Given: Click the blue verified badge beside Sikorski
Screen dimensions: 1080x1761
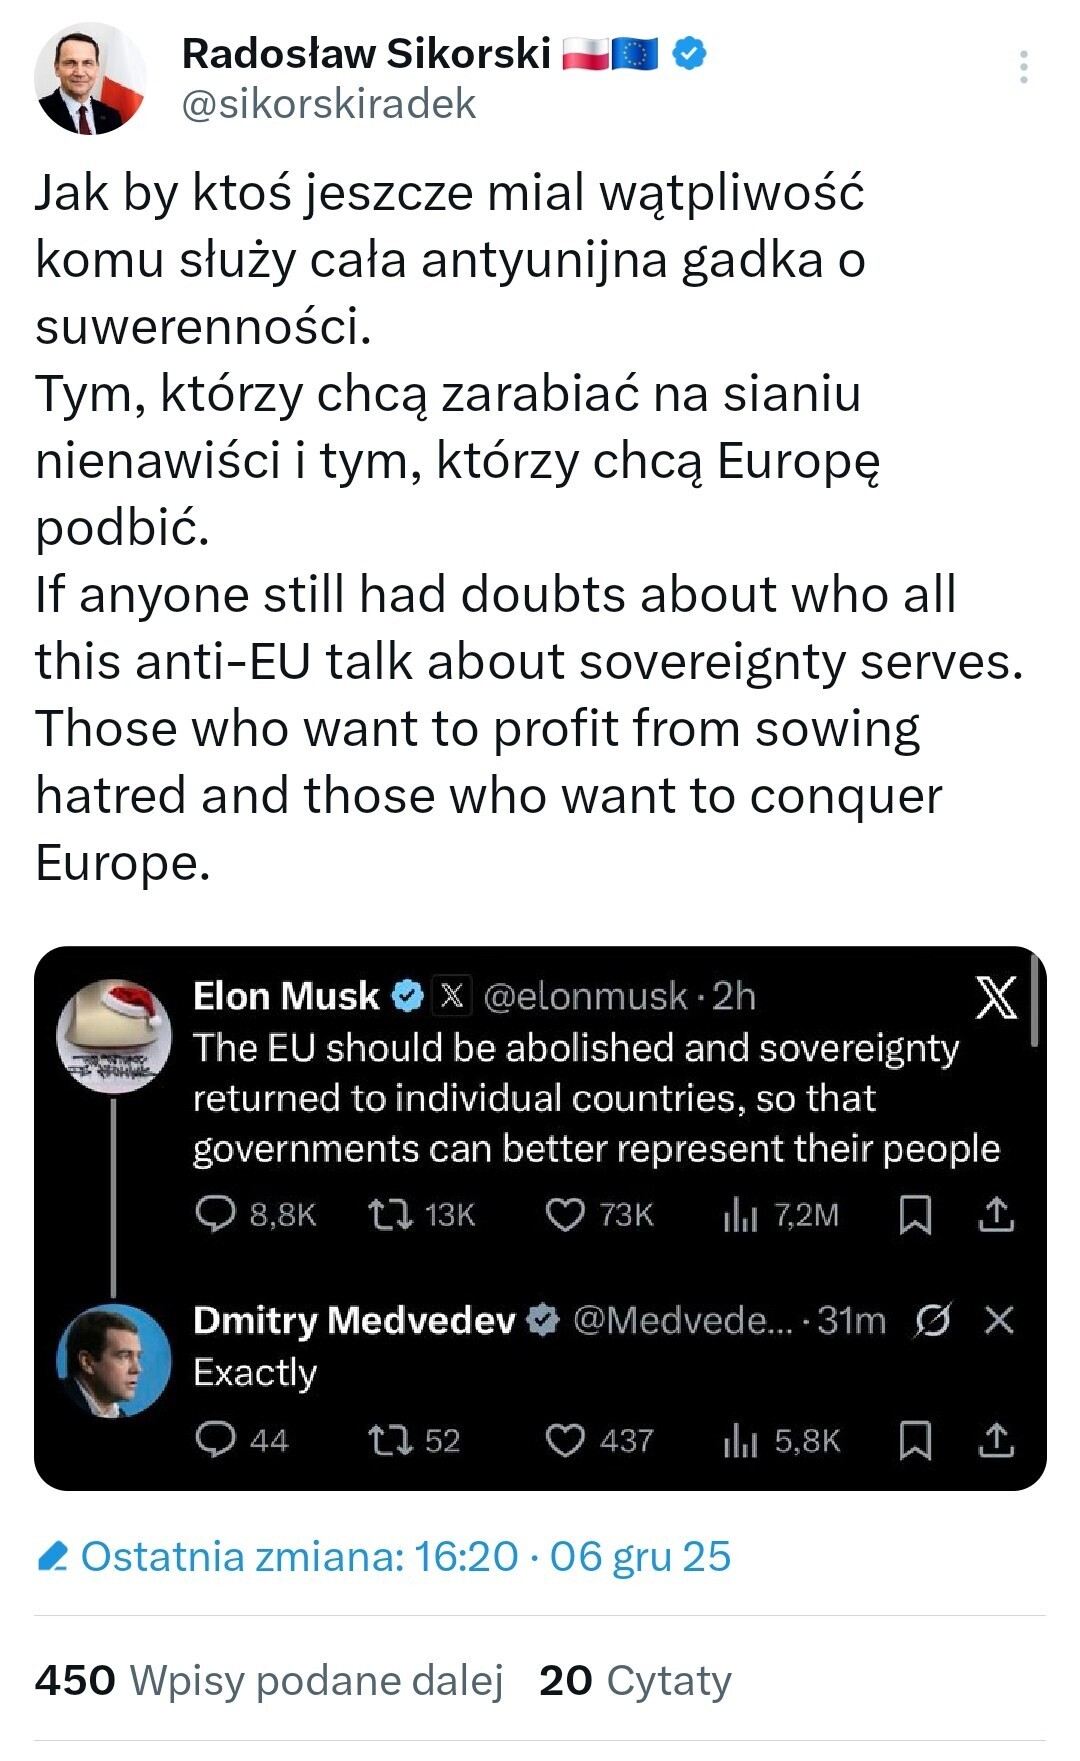Looking at the screenshot, I should (690, 53).
